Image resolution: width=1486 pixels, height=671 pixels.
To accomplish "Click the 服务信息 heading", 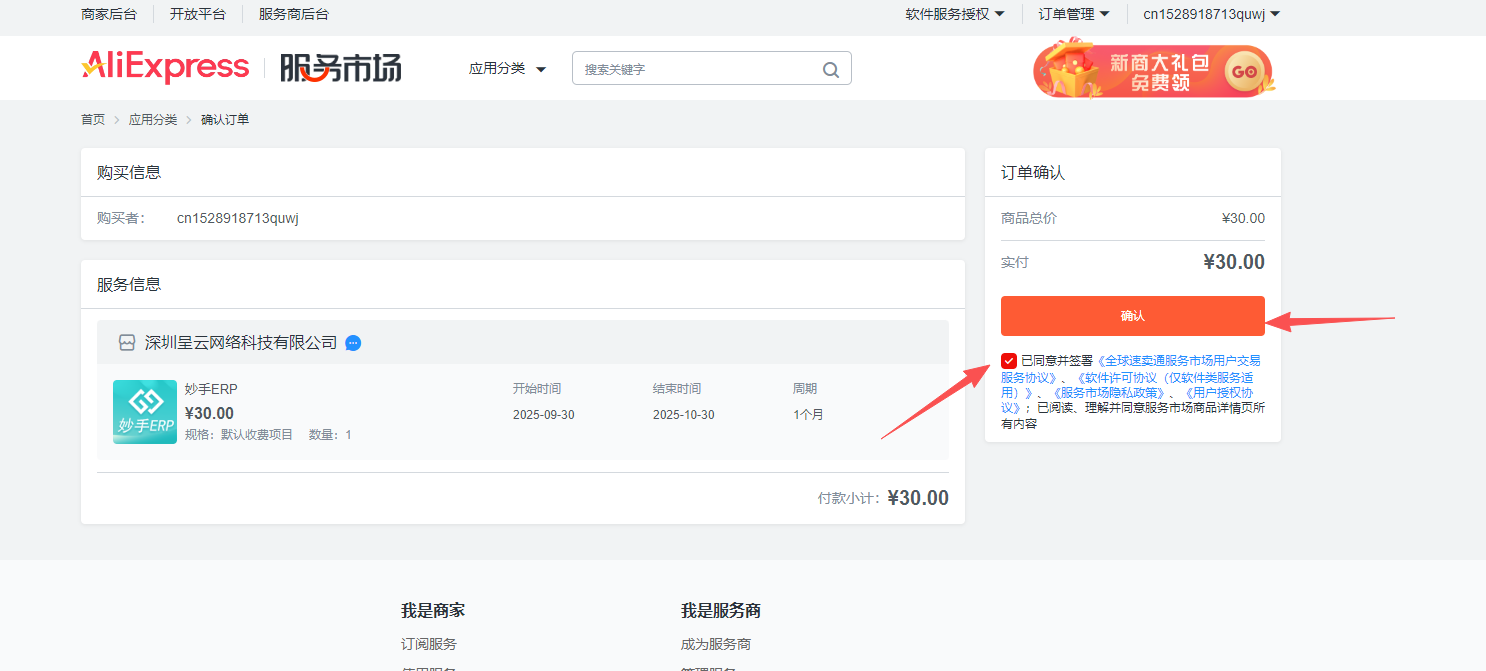I will pos(129,284).
